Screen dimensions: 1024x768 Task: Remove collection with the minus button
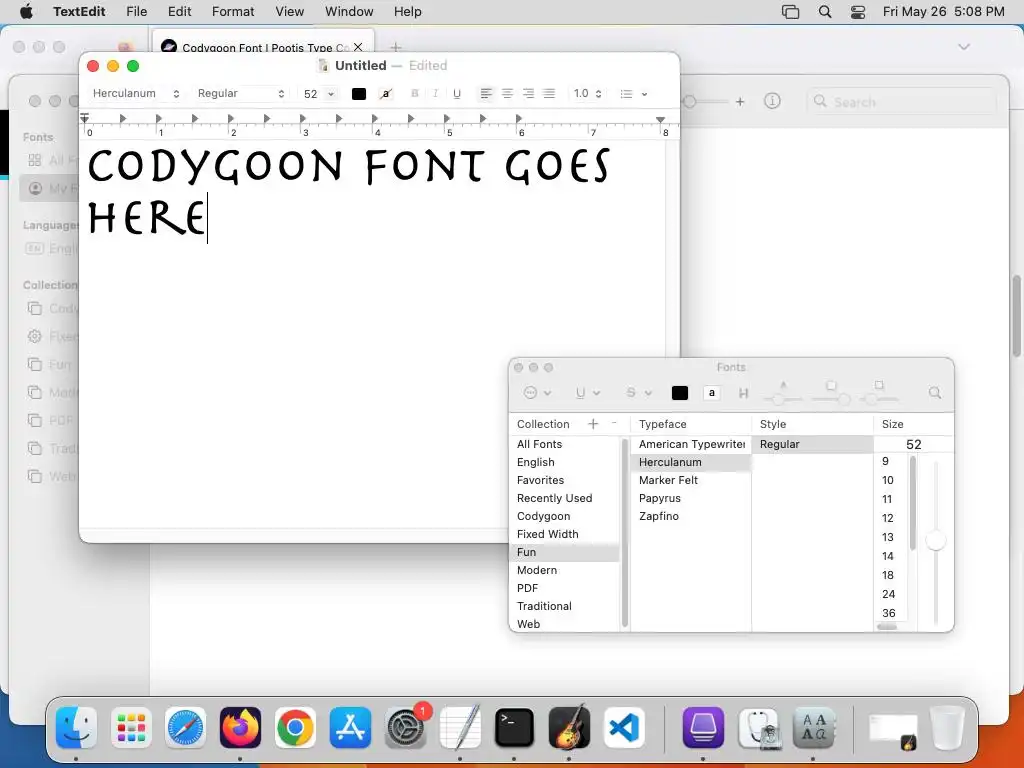[614, 424]
